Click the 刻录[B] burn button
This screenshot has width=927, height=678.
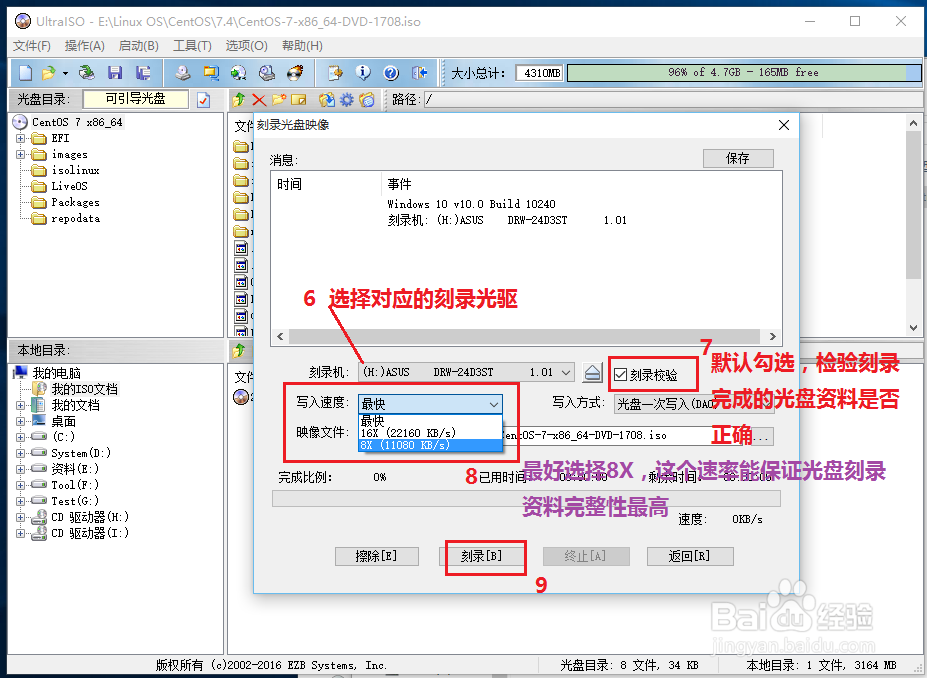click(x=482, y=556)
